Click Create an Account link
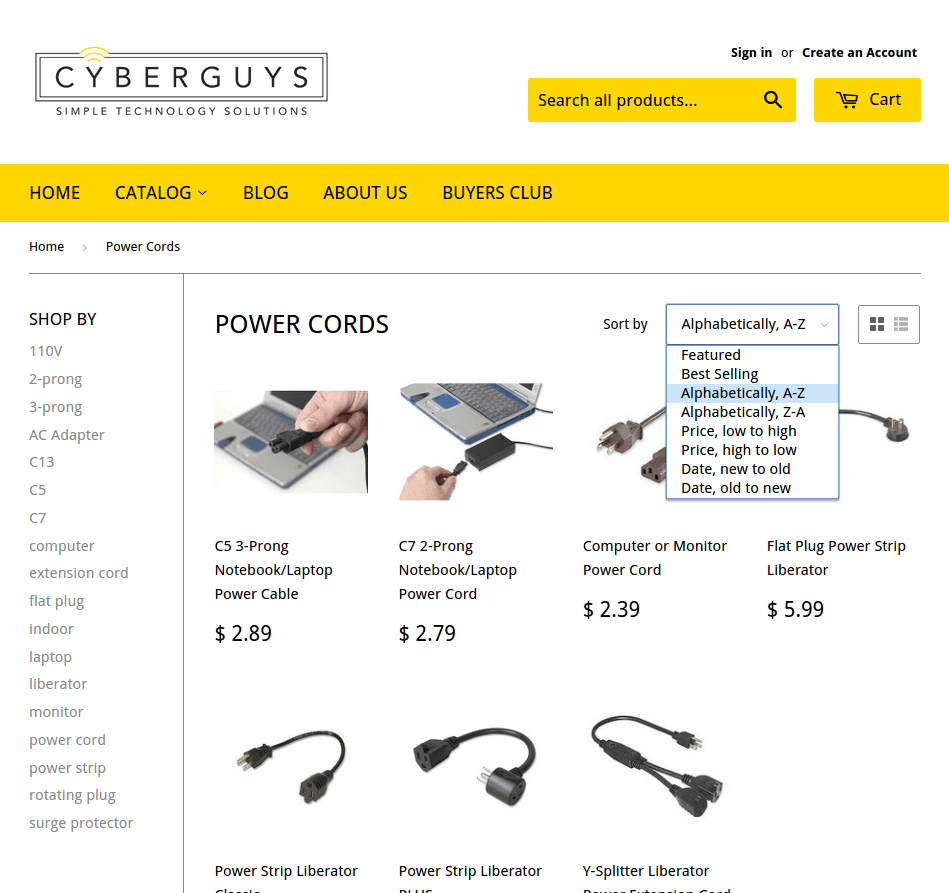The height and width of the screenshot is (893, 949). pos(859,53)
